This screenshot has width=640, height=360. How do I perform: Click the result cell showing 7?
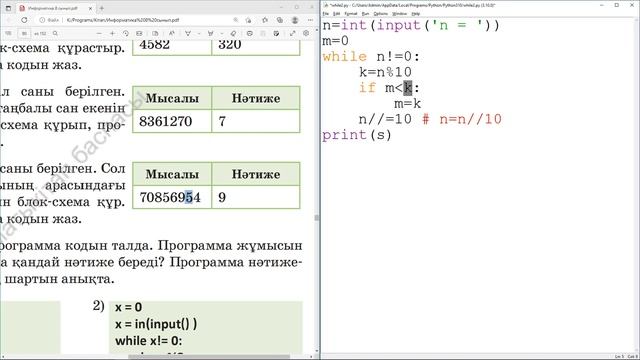(256, 121)
